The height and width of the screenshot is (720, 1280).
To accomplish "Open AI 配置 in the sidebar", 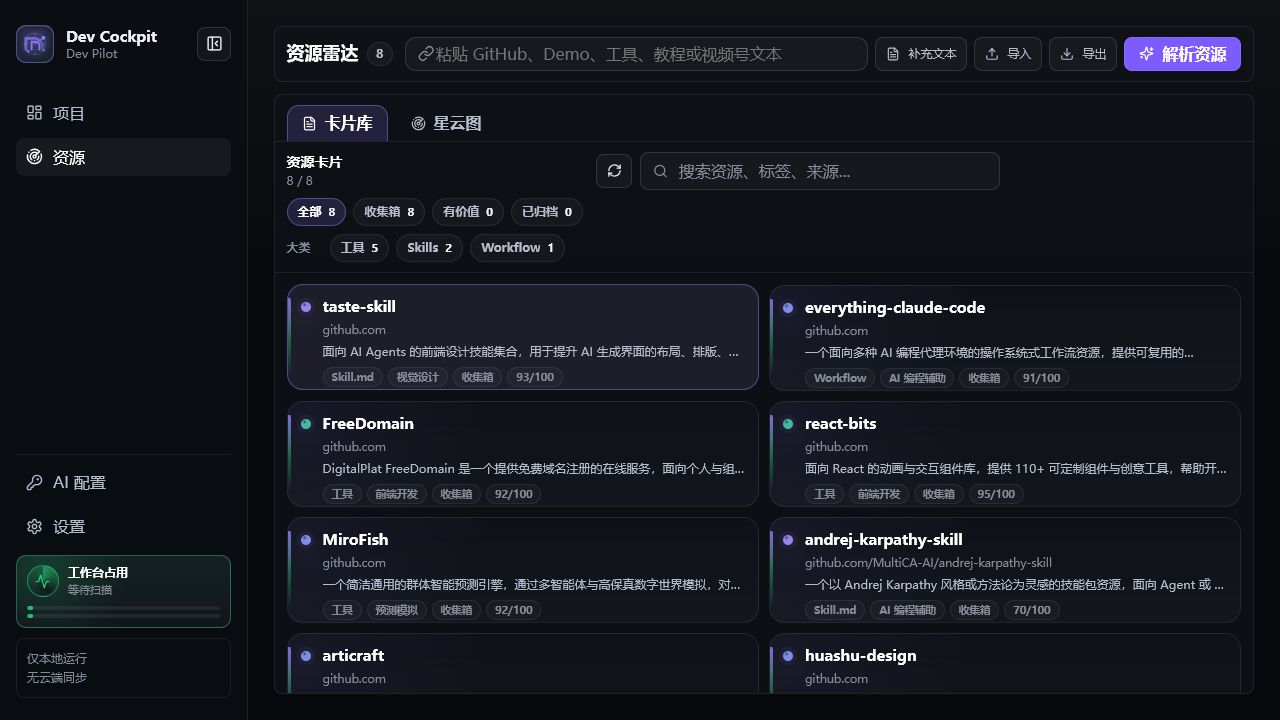I will pyautogui.click(x=123, y=483).
